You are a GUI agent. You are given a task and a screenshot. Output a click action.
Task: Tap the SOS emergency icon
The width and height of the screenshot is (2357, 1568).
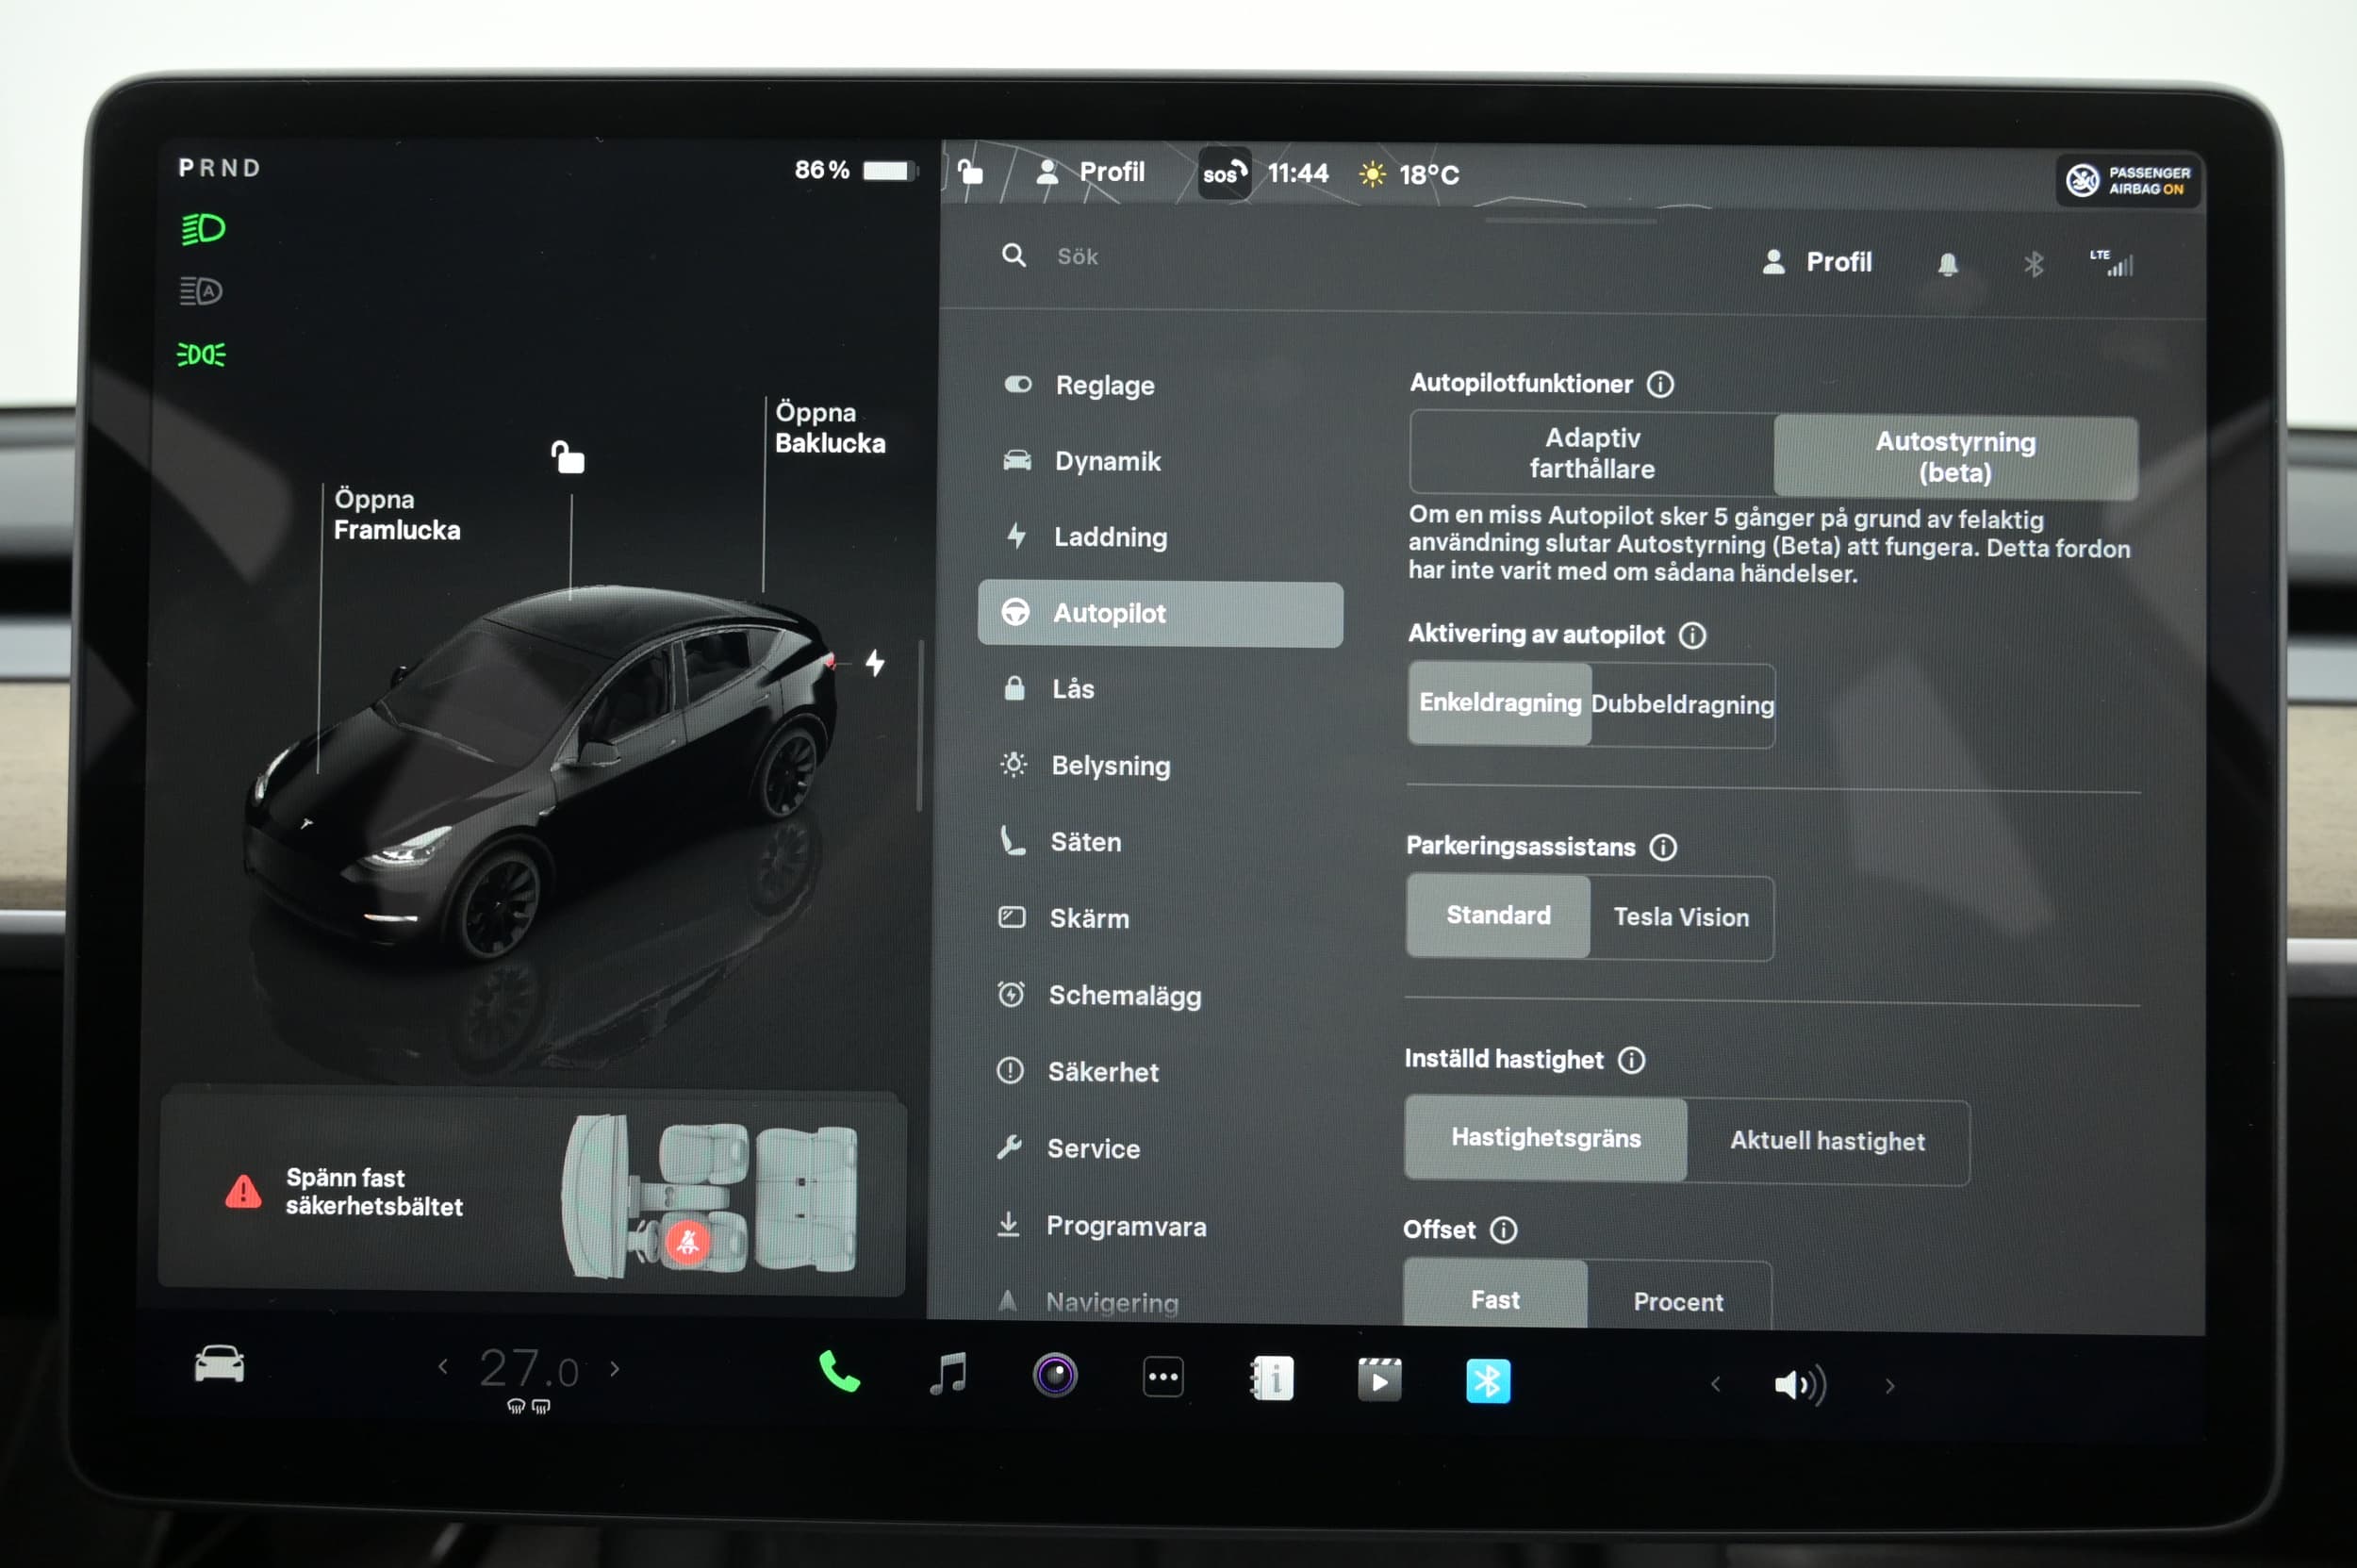1224,174
